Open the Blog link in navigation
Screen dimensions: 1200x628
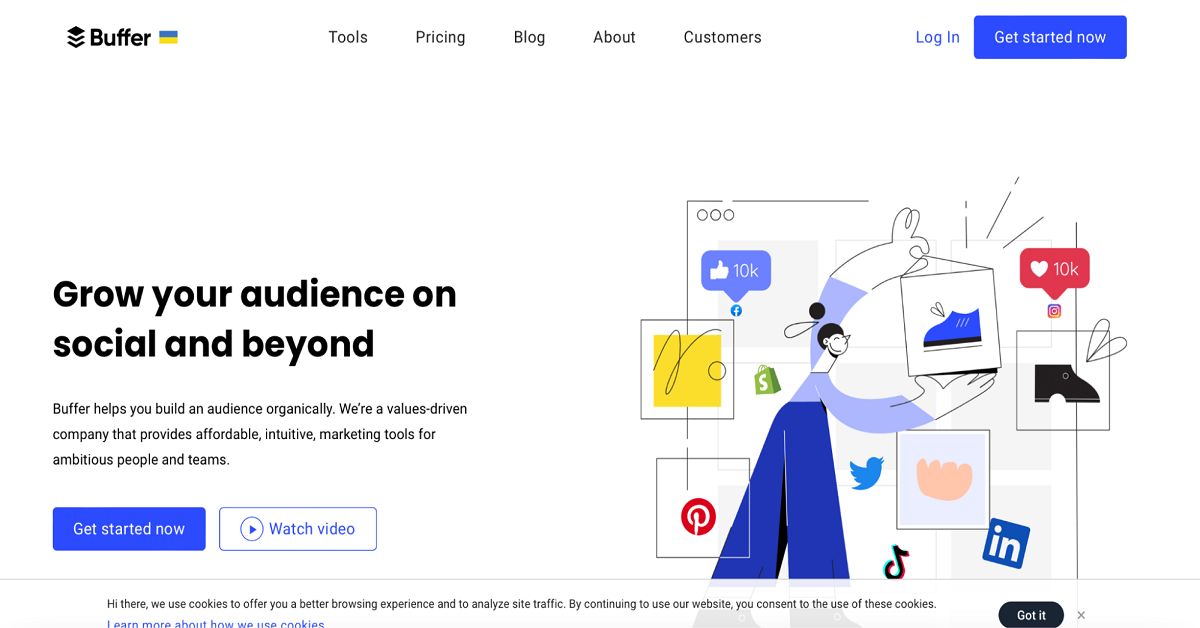pyautogui.click(x=529, y=37)
